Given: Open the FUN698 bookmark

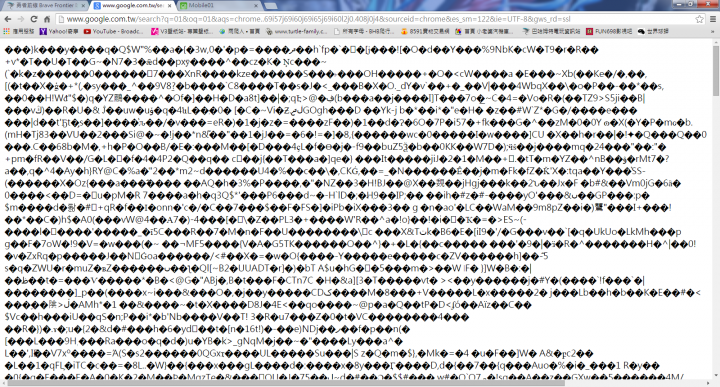Looking at the screenshot, I should [x=609, y=32].
